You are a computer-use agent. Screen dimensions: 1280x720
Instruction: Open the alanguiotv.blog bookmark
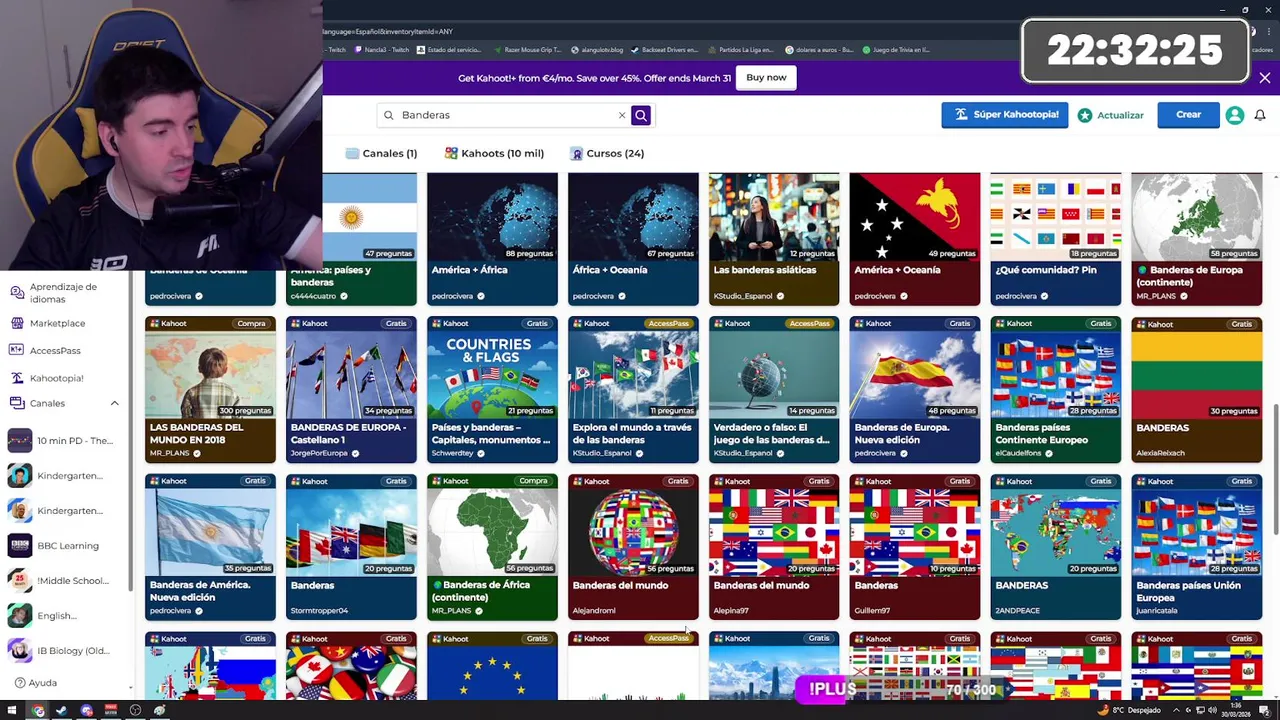click(x=597, y=50)
